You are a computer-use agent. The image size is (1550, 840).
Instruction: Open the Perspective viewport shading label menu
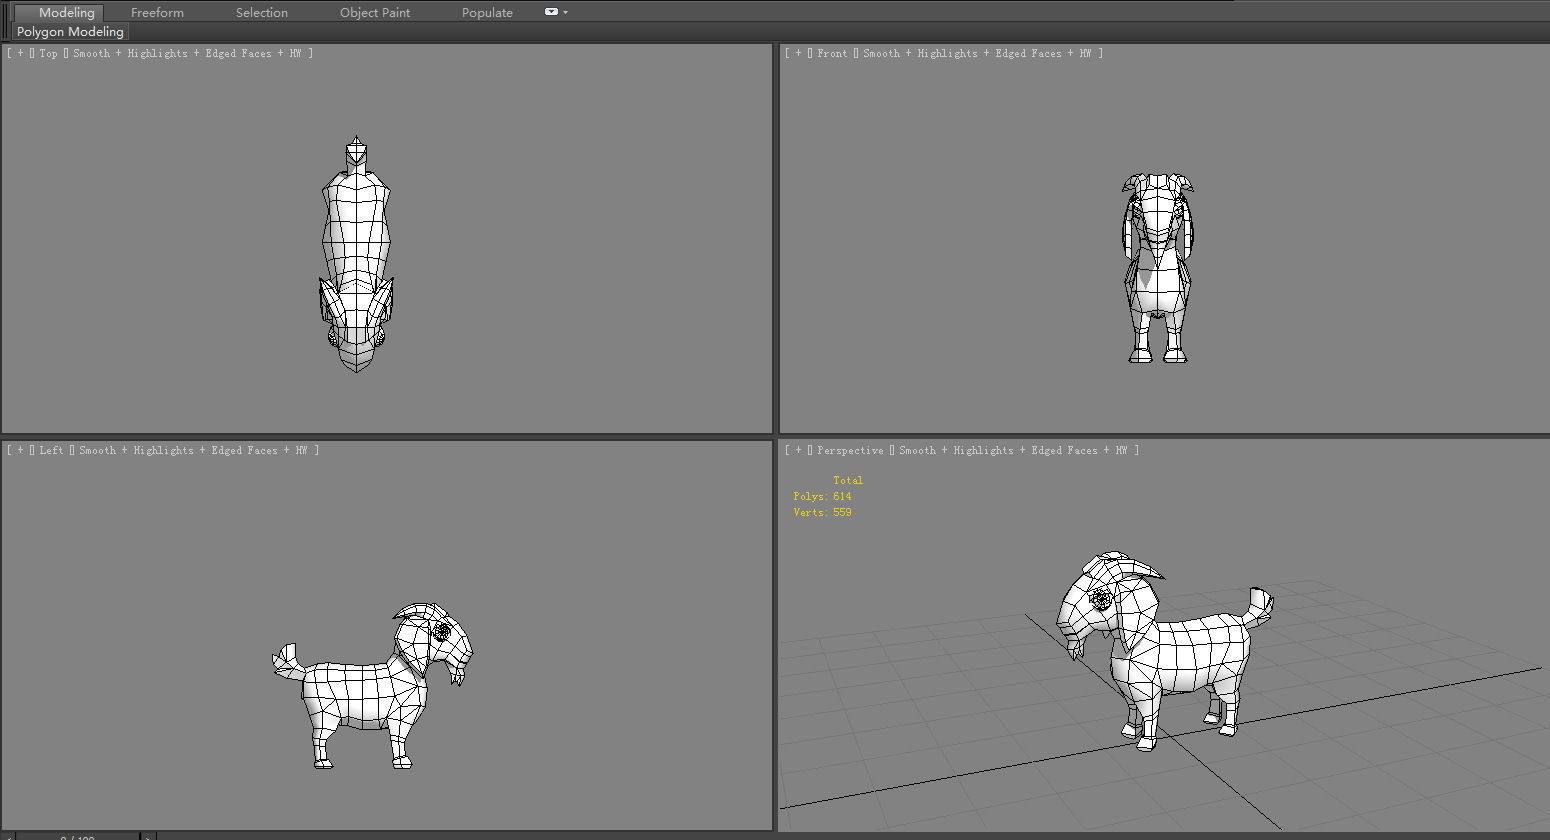pos(1013,450)
